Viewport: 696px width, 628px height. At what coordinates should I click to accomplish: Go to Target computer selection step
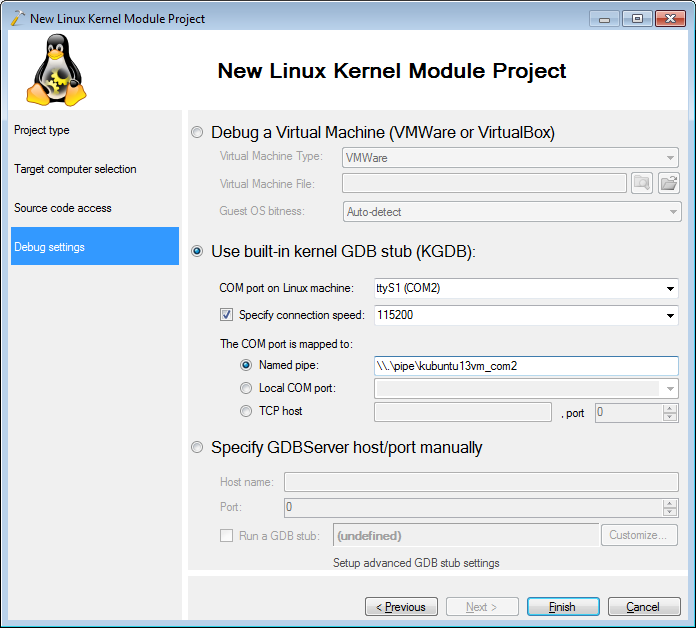(x=75, y=169)
